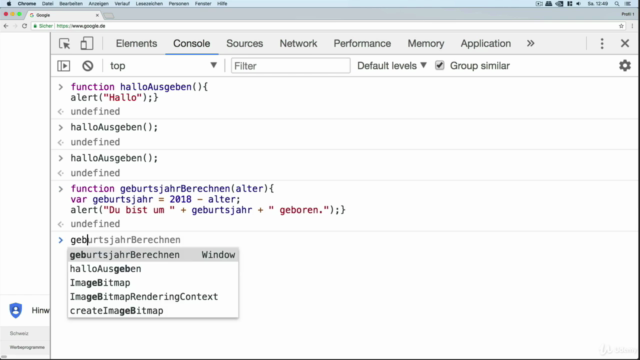Open the Chrome menu in menu bar
This screenshot has width=640, height=360.
[27, 4]
